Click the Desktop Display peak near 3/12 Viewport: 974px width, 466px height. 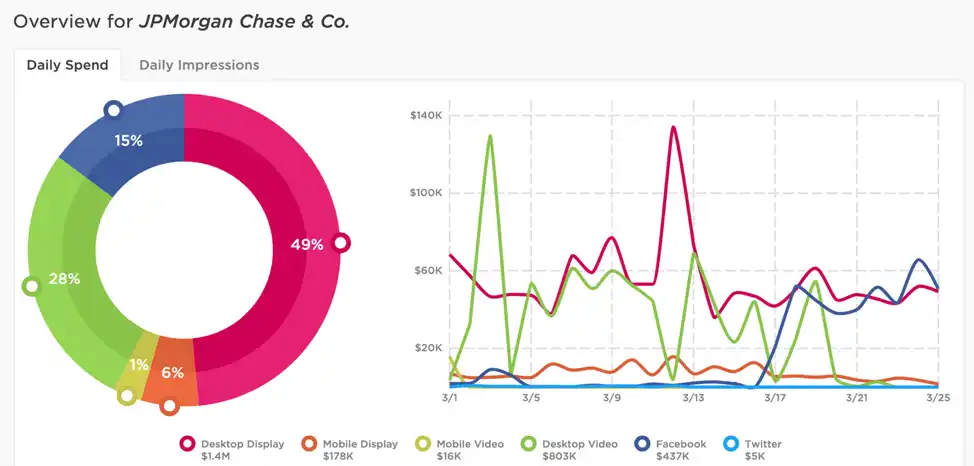673,127
